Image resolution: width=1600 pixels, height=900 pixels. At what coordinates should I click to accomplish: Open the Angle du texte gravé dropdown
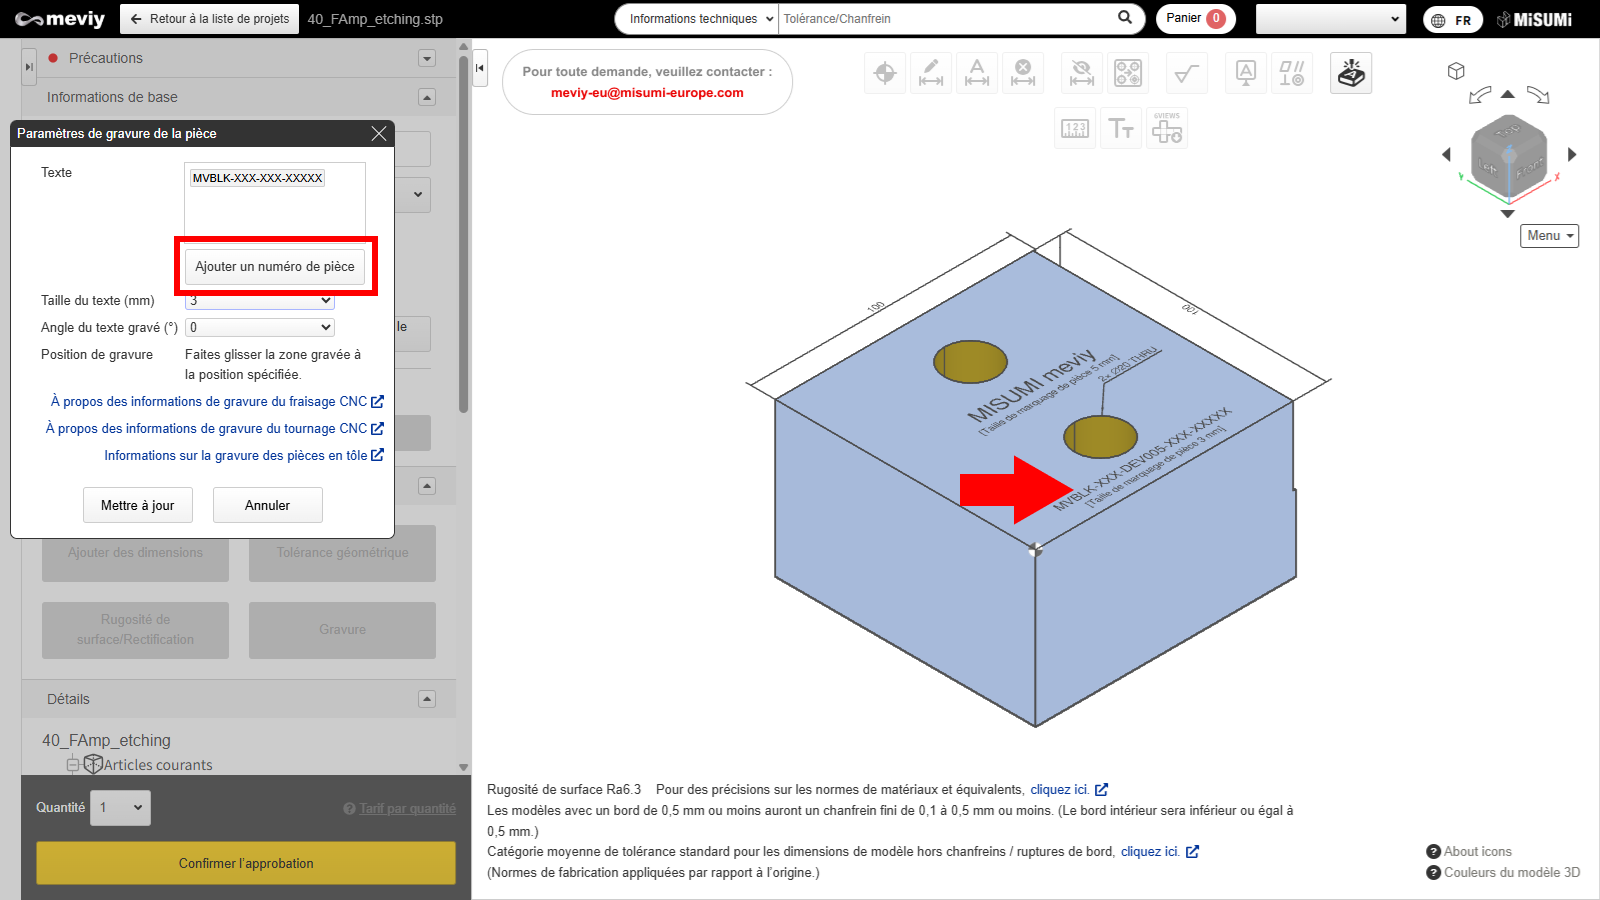click(x=260, y=327)
